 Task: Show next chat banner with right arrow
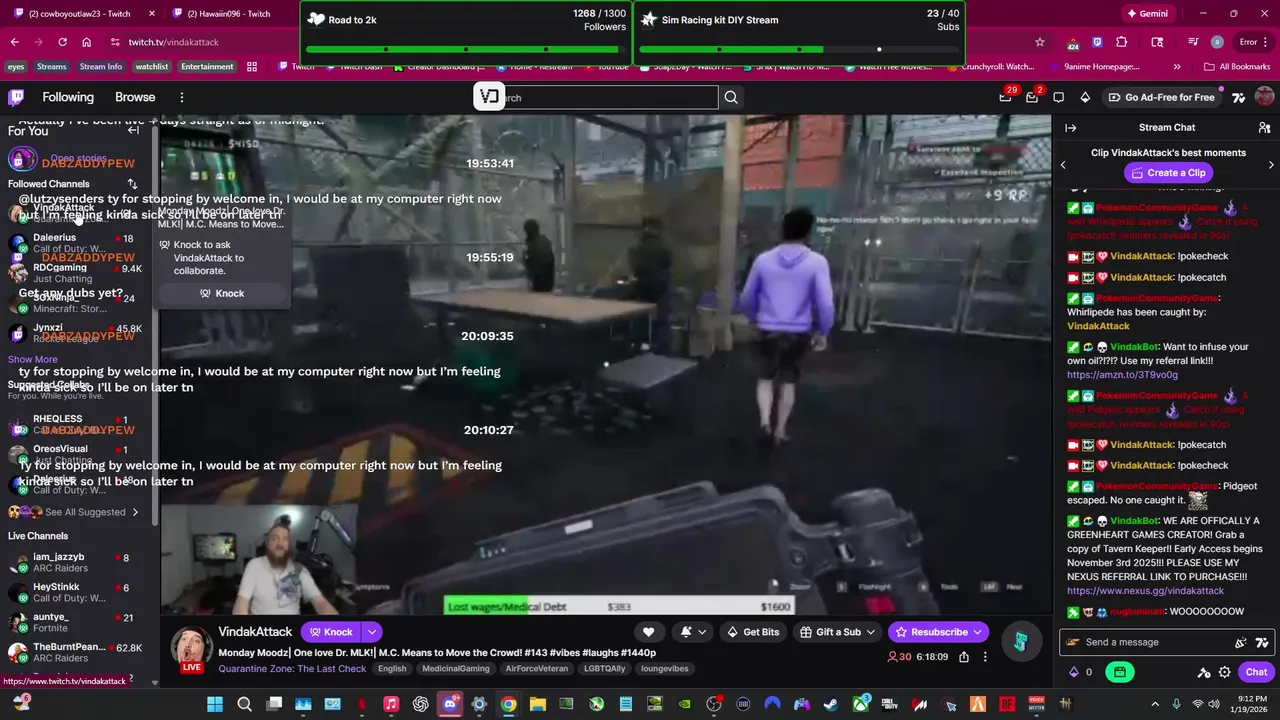tap(1271, 164)
